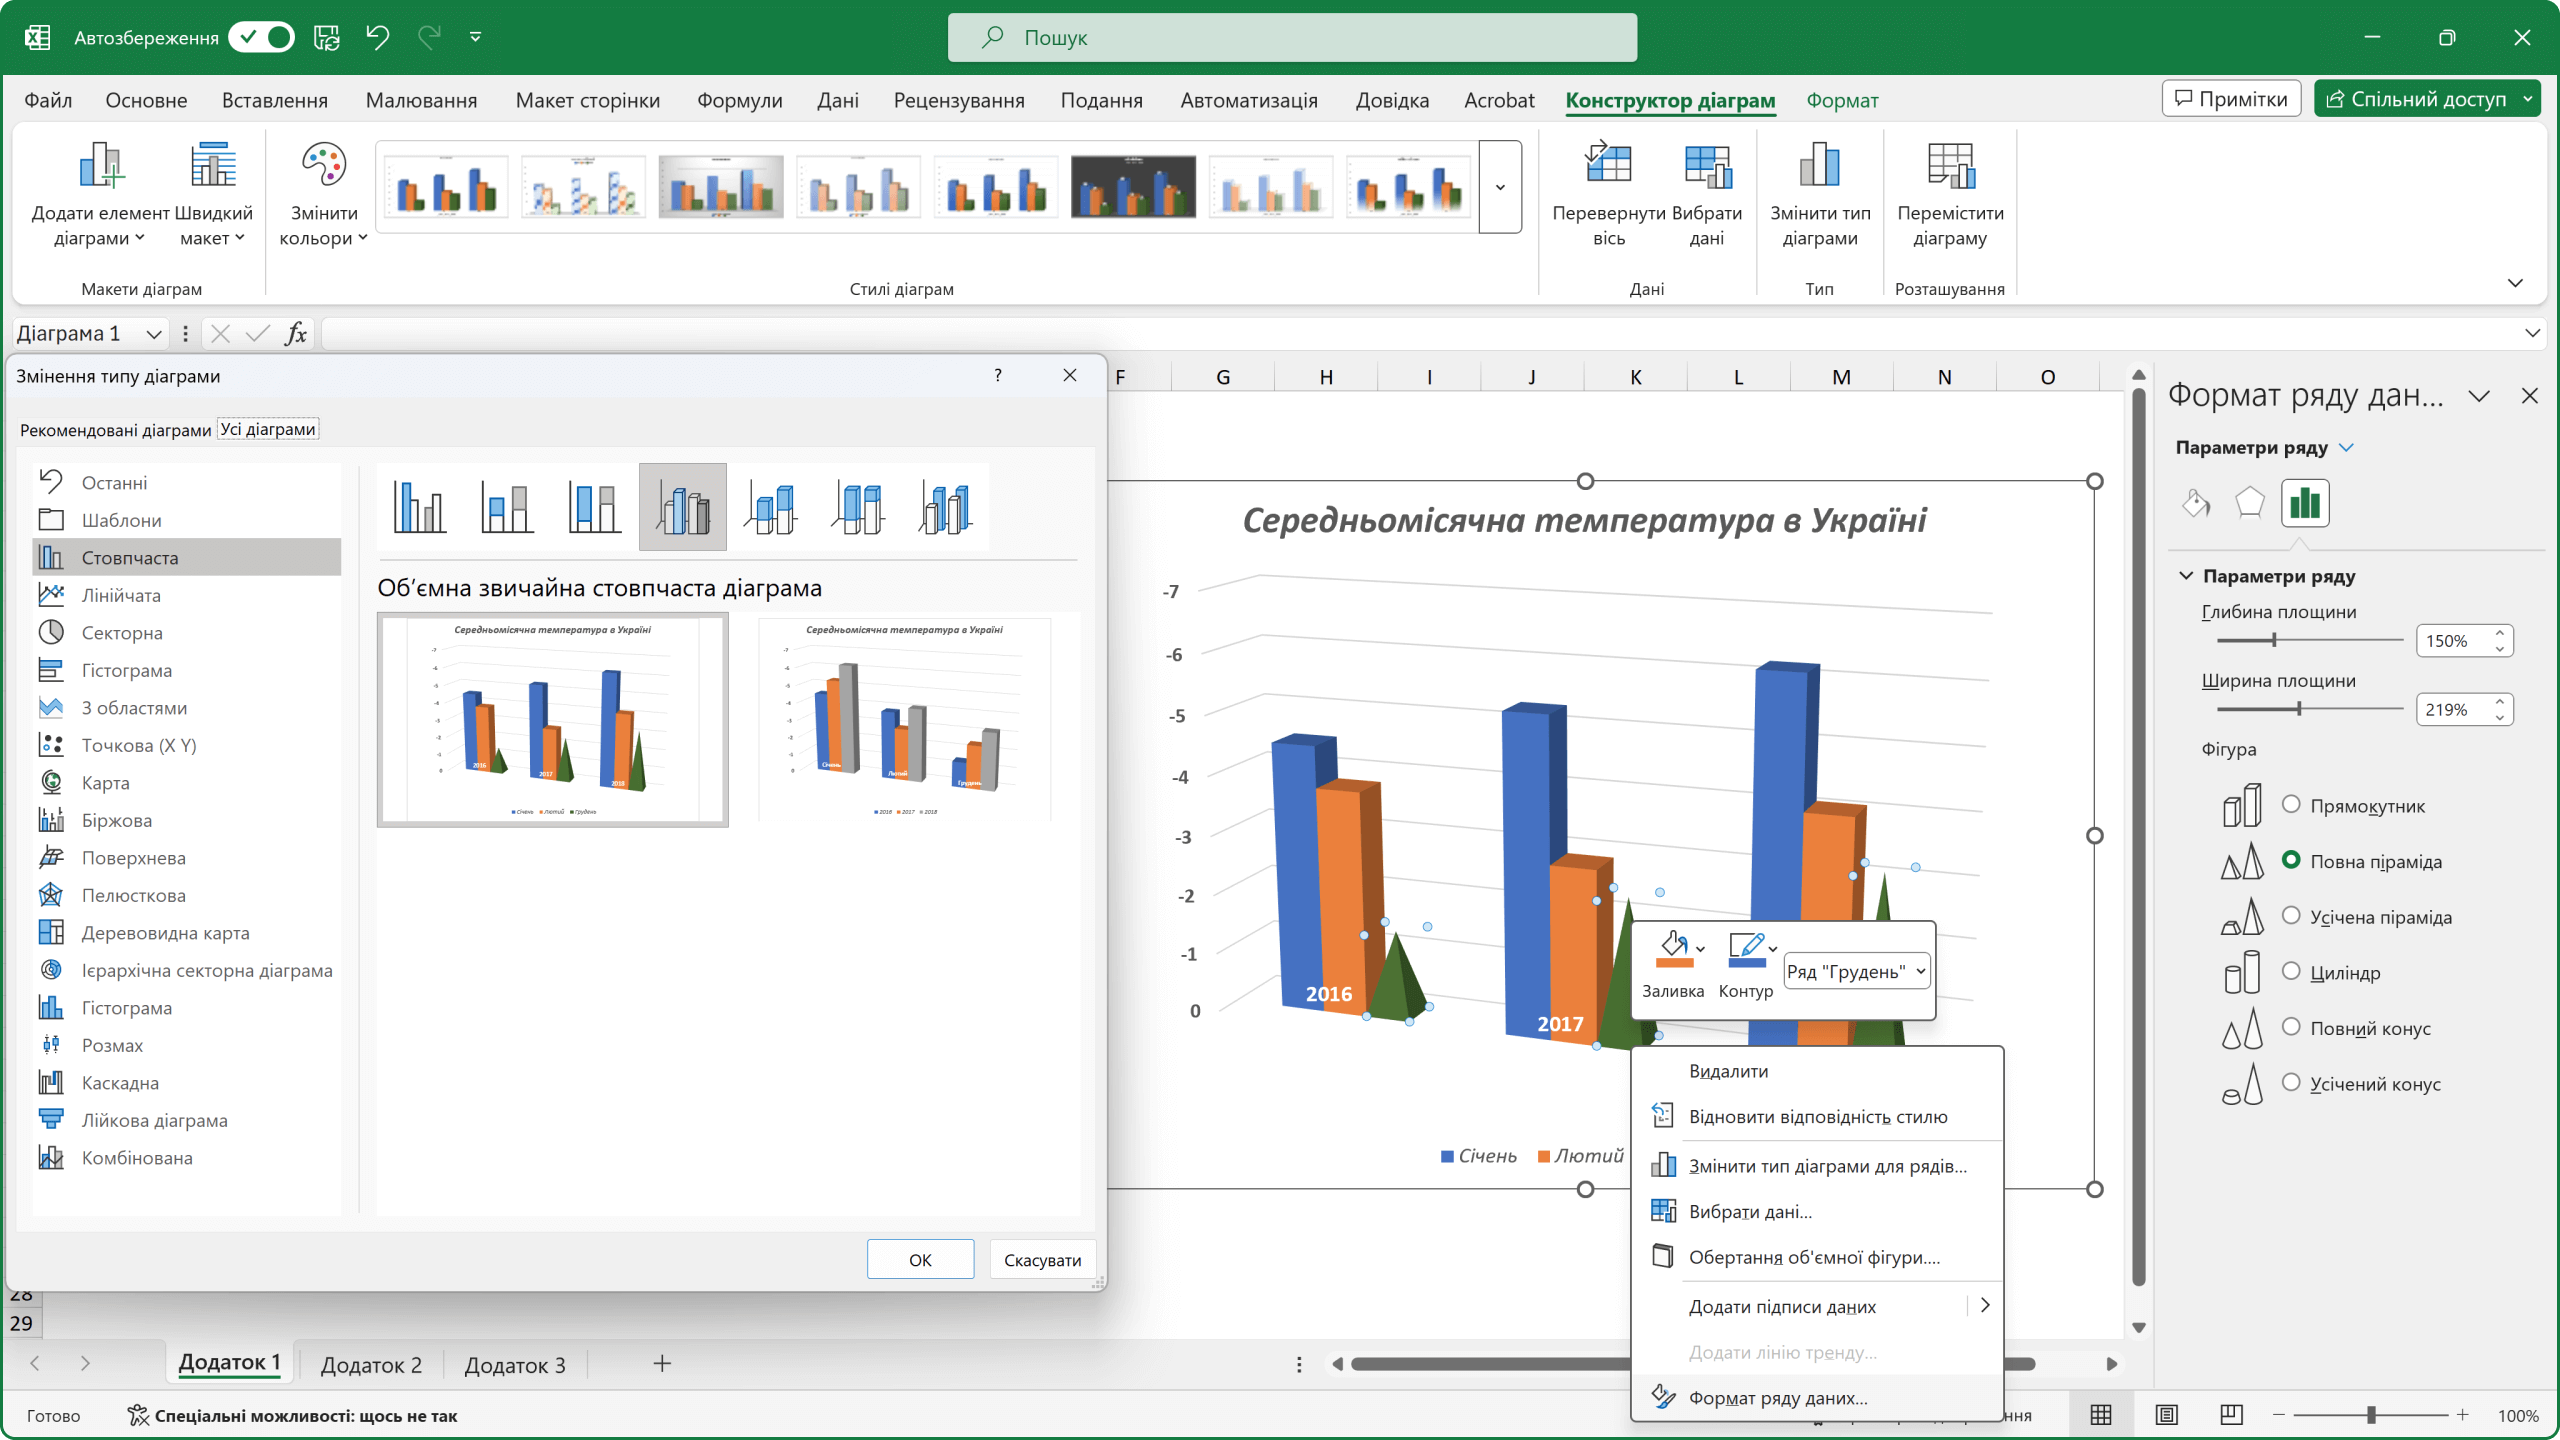Screen dimensions: 2560x1440
Task: Toggle the Автозбереження switch
Action: [x=261, y=38]
